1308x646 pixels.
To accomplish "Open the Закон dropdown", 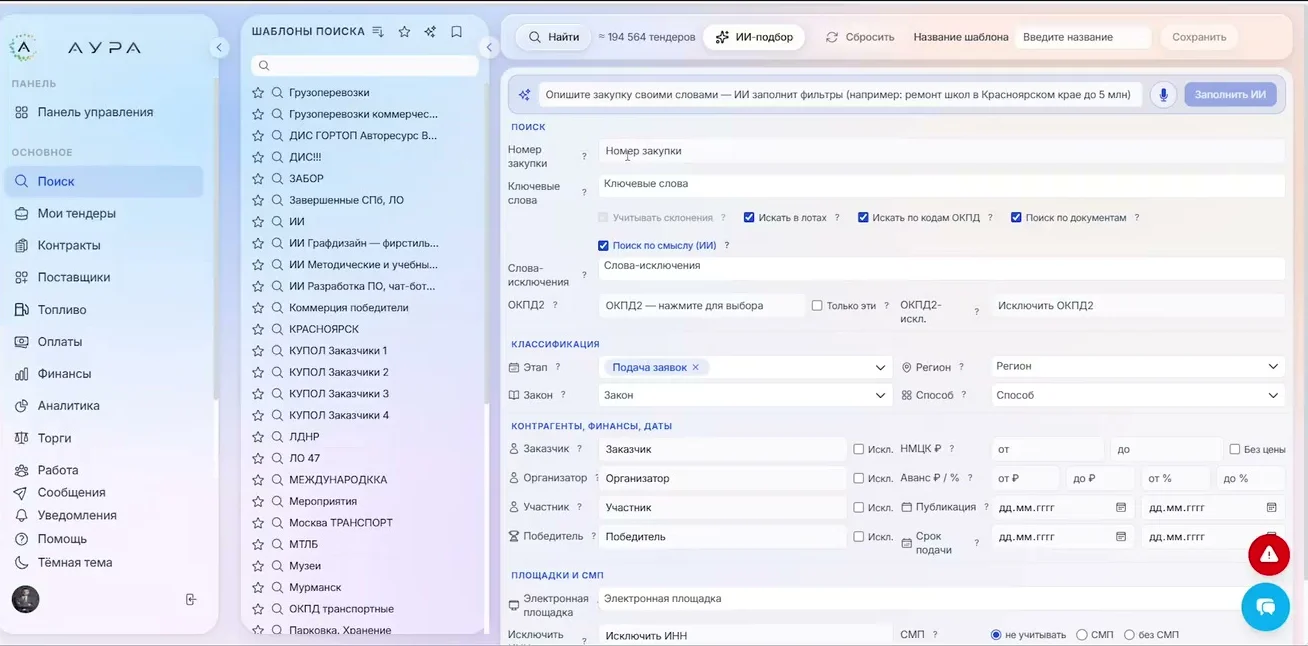I will tap(744, 395).
